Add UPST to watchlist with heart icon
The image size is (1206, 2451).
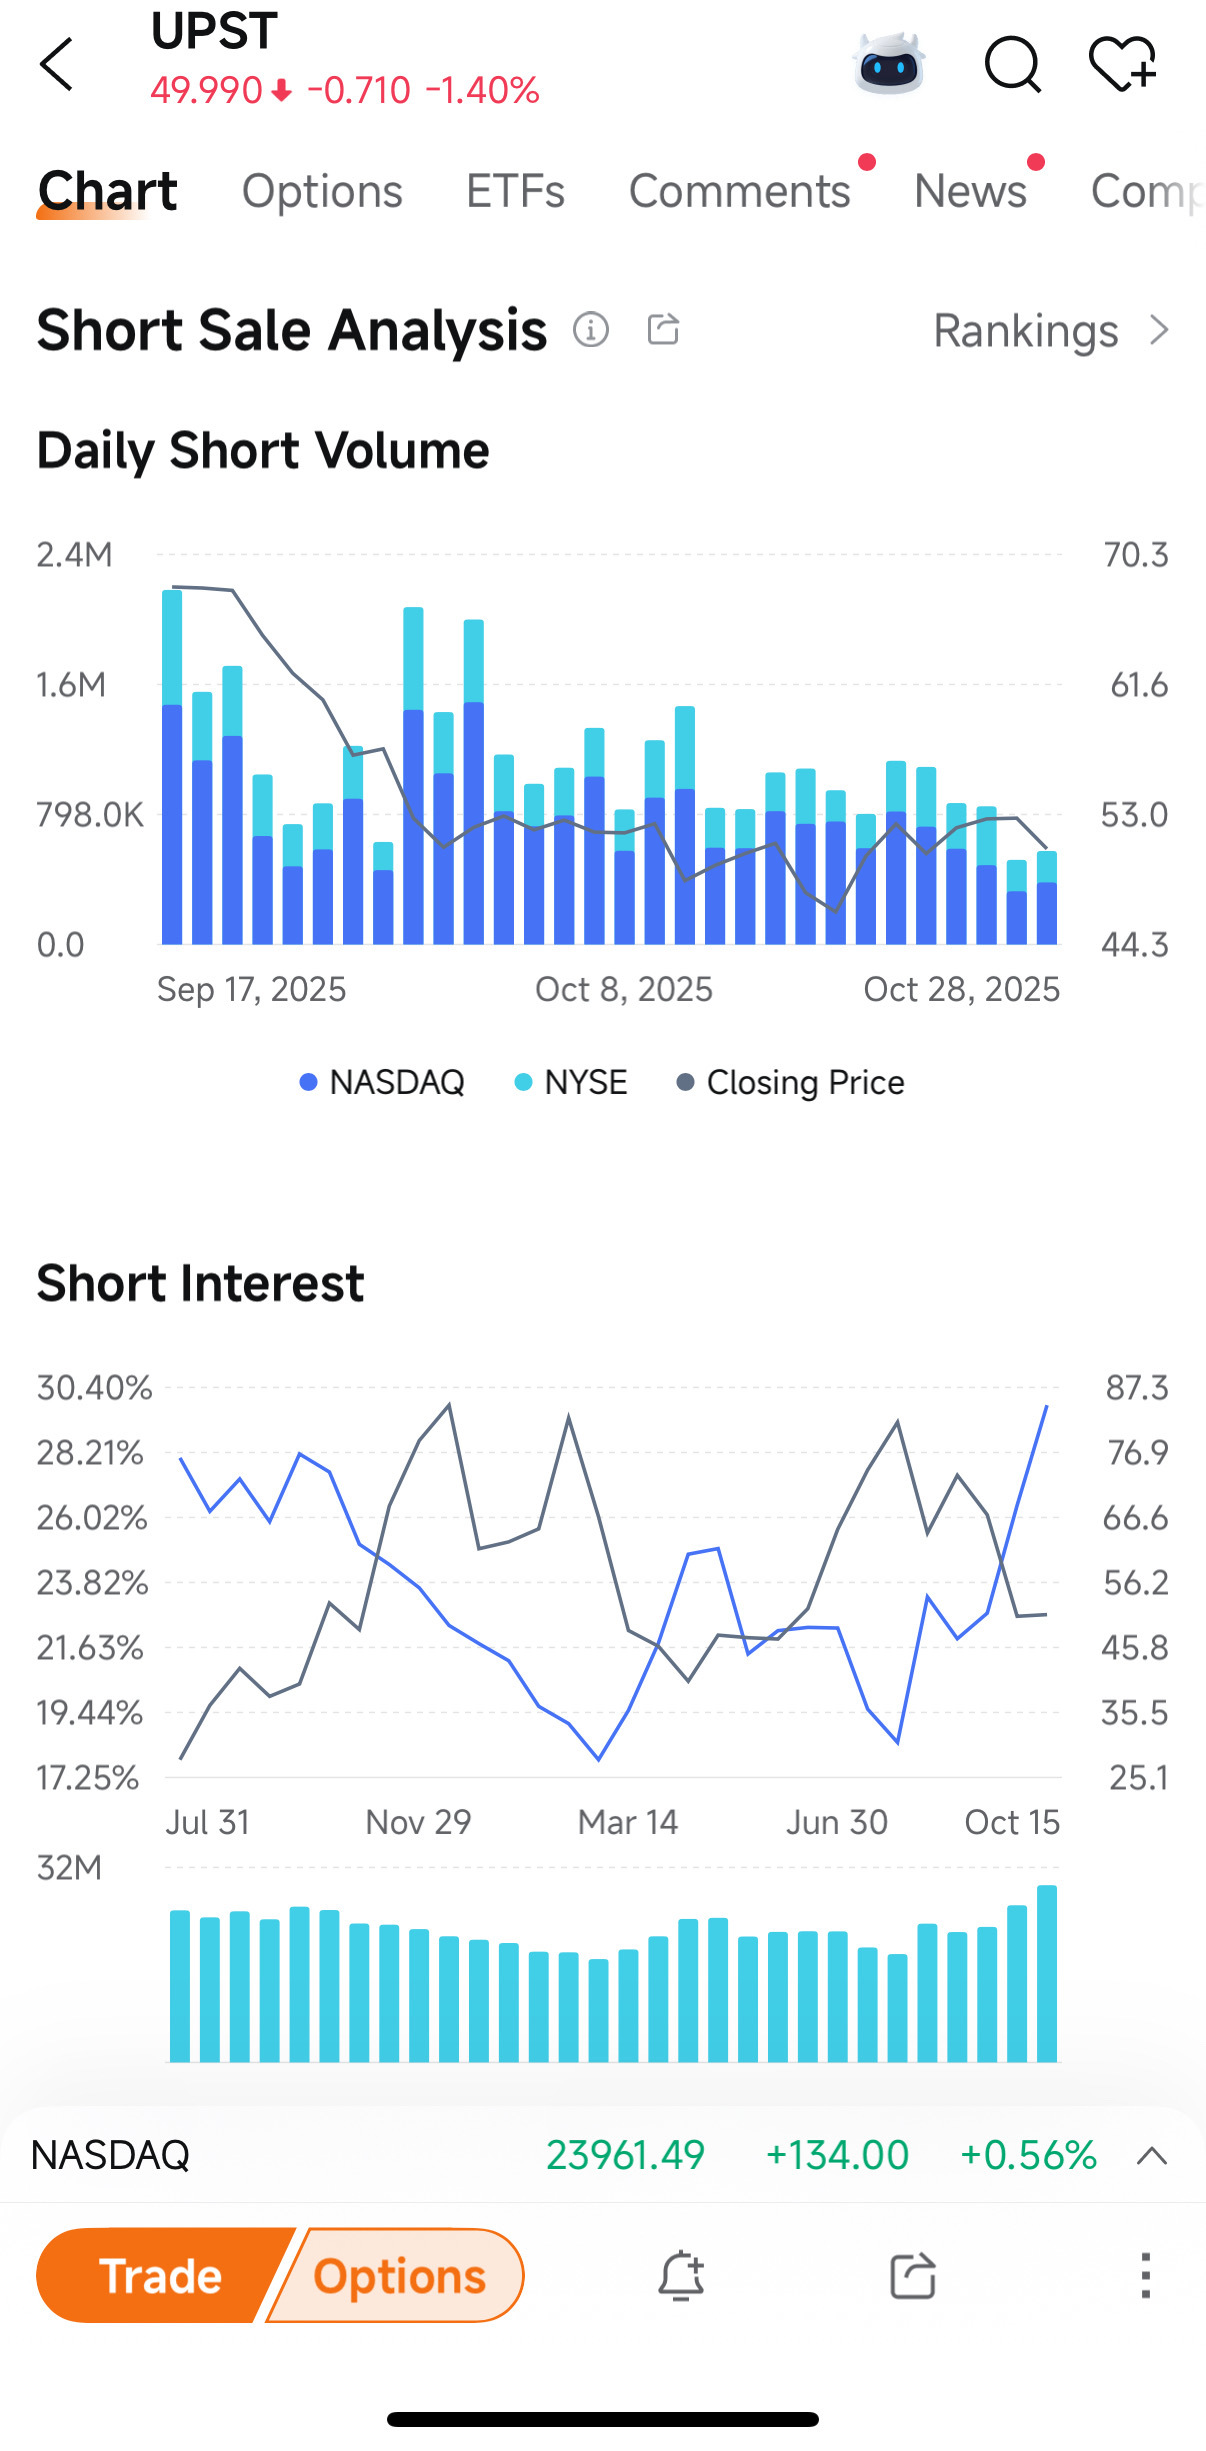1122,65
